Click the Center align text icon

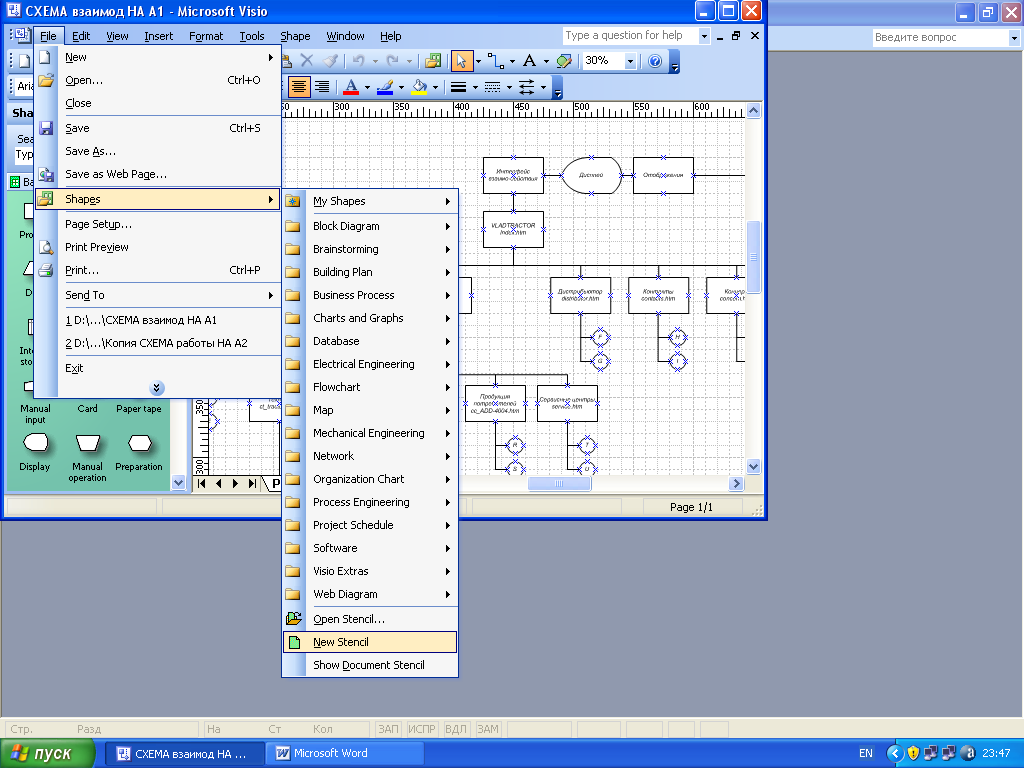(x=299, y=87)
